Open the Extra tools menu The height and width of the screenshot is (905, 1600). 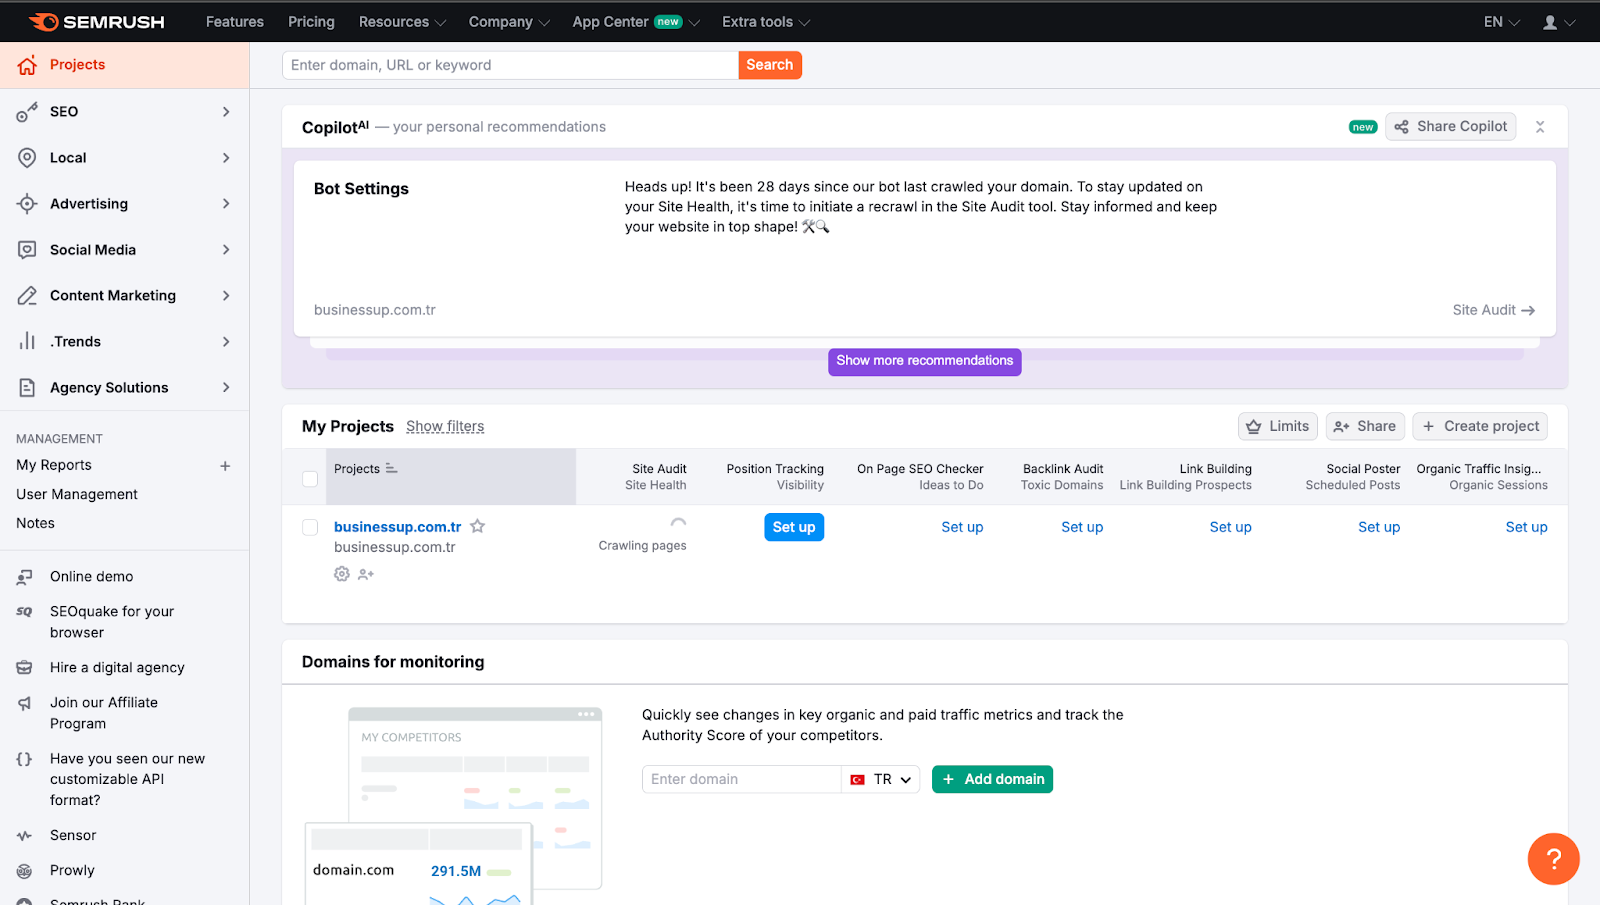(x=766, y=22)
